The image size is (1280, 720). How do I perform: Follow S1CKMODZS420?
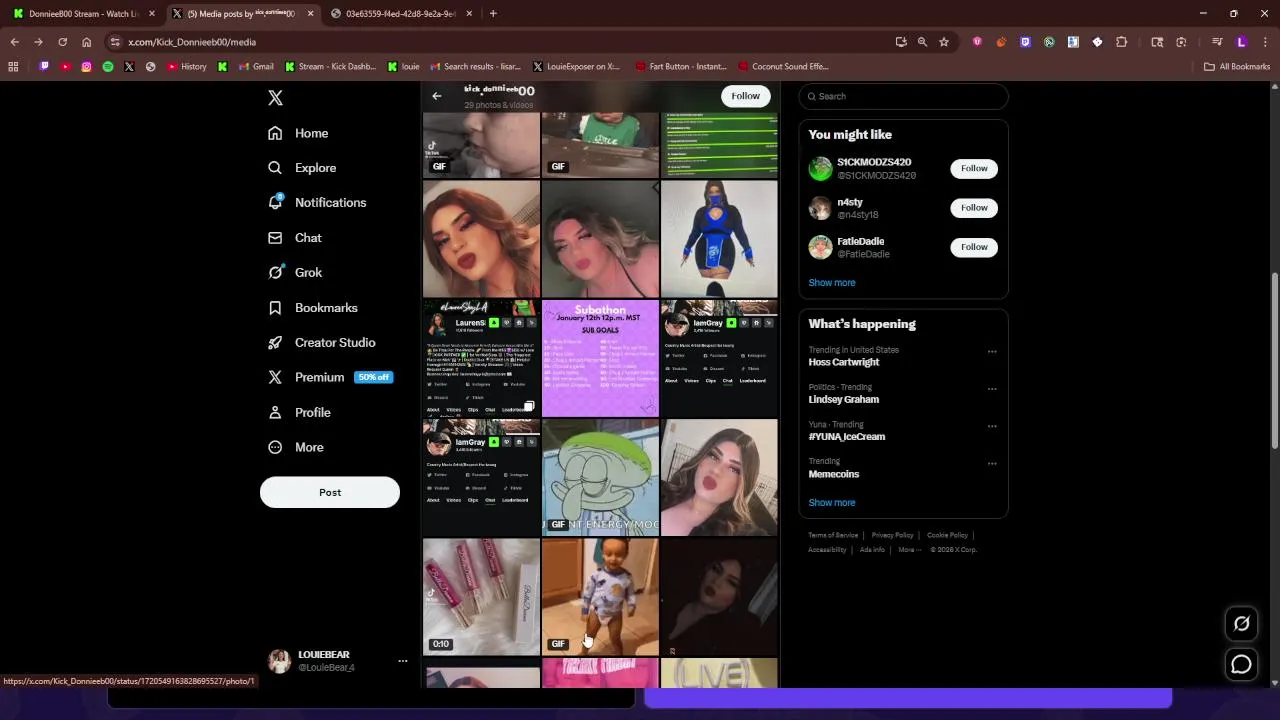974,169
